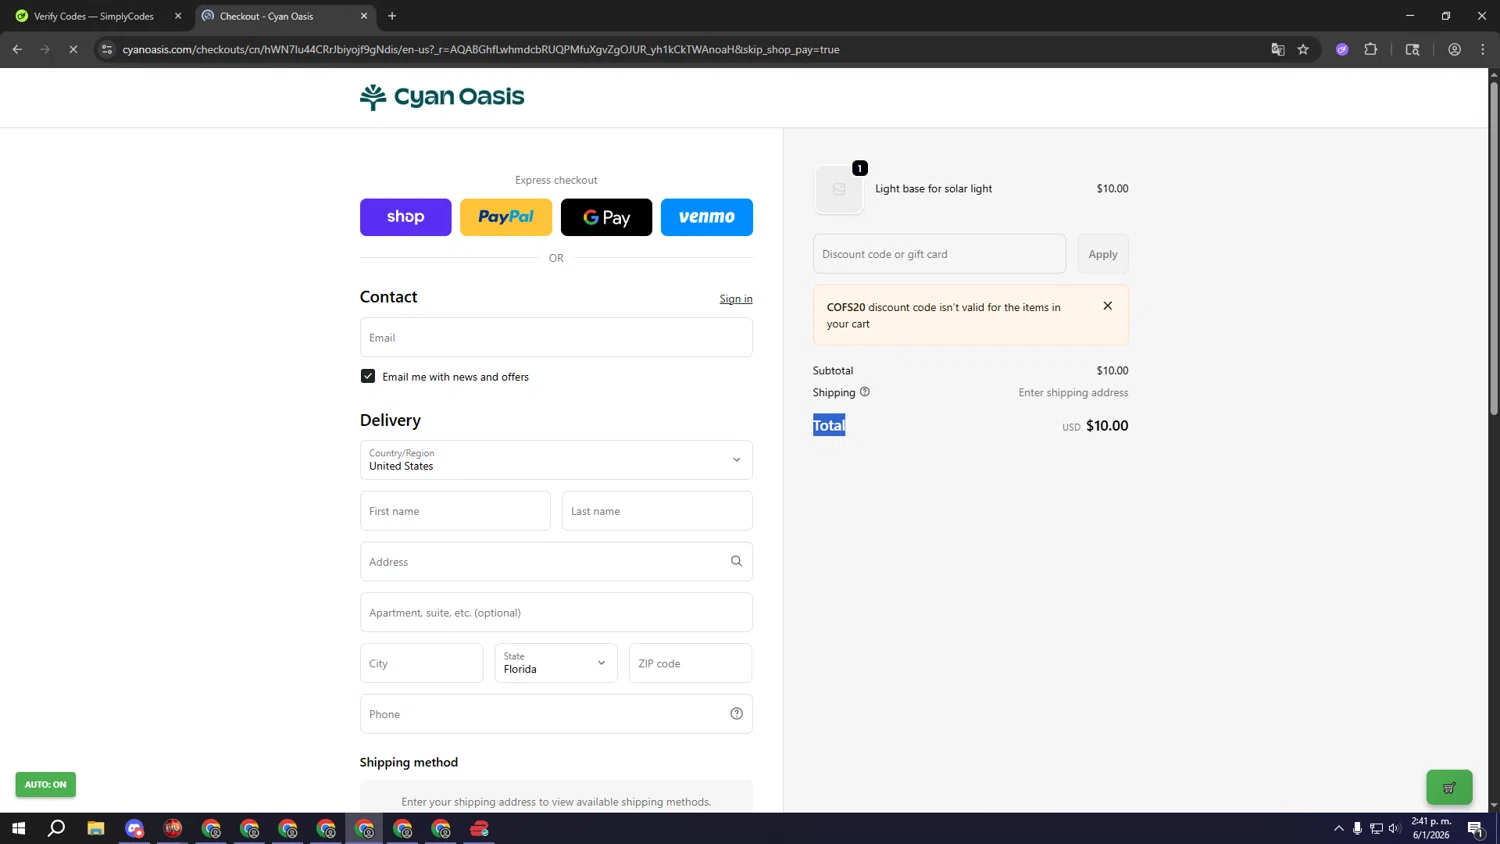The image size is (1500, 844).
Task: Open the tab search icon
Action: pos(1413,49)
